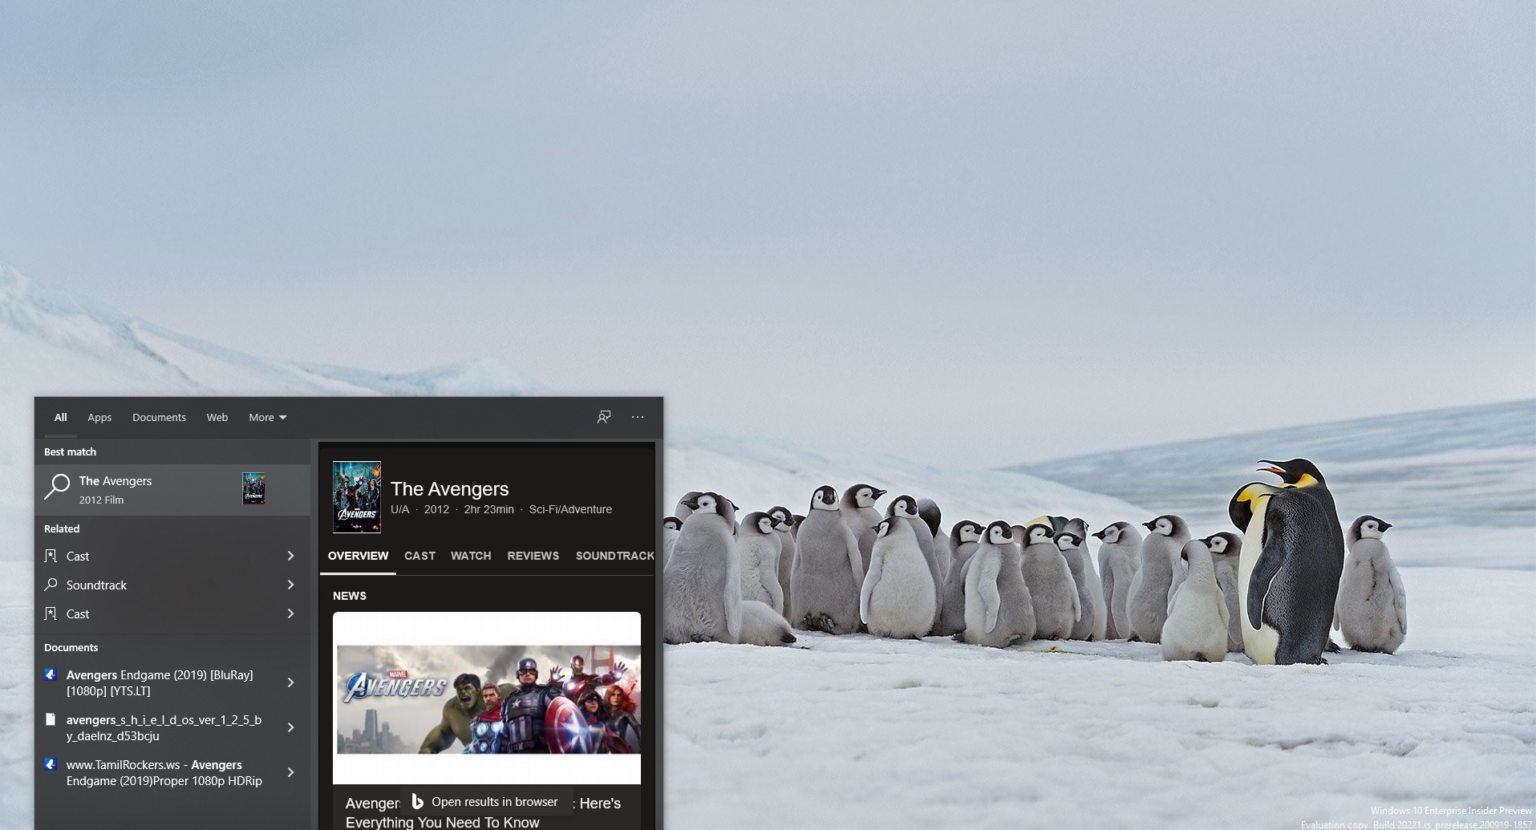Open the CAST tab in movie panel

coord(419,556)
